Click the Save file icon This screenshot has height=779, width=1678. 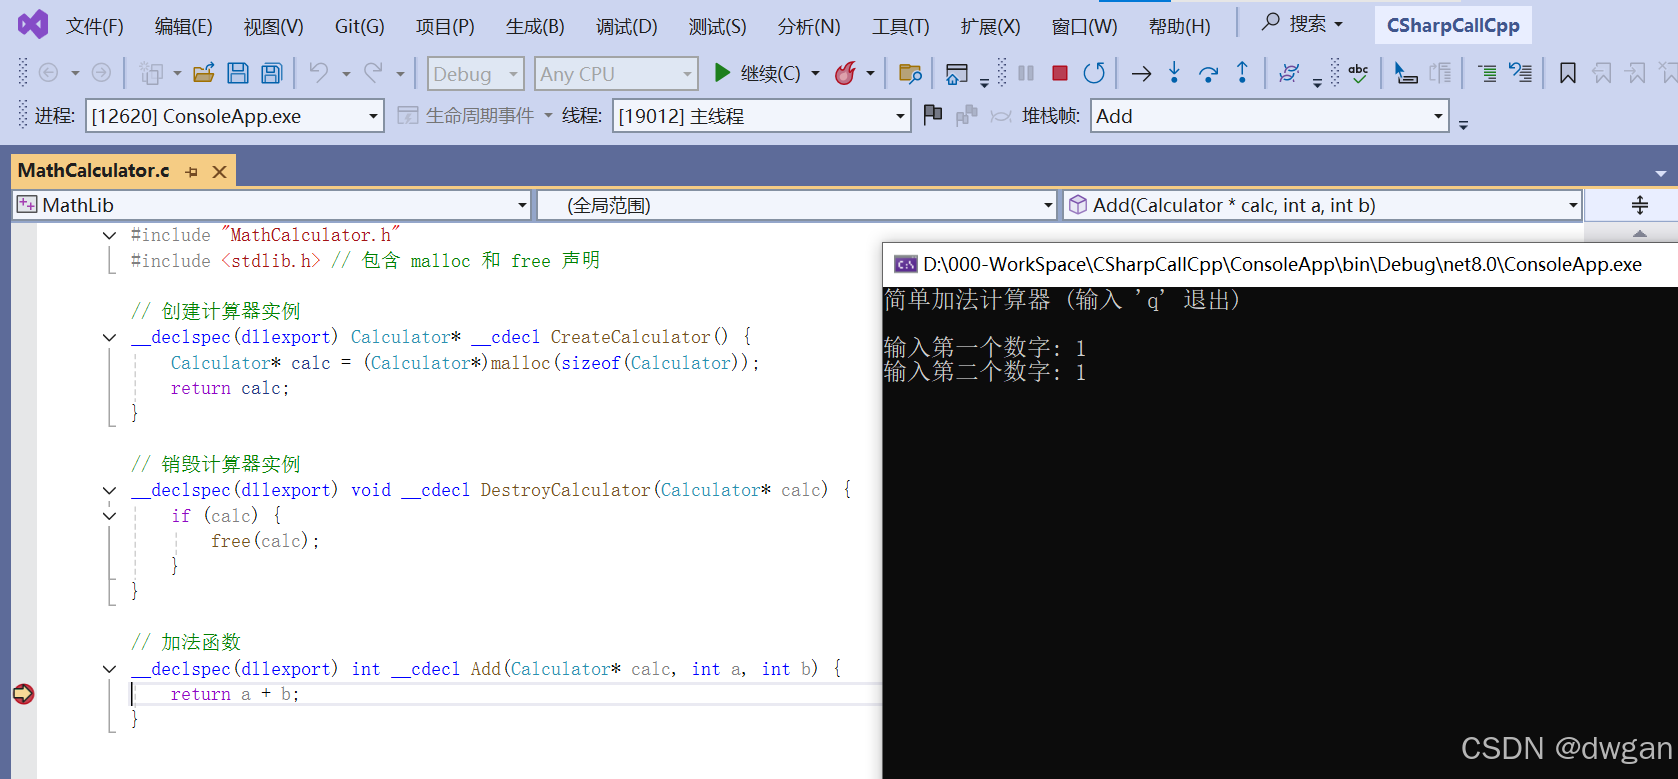[238, 73]
